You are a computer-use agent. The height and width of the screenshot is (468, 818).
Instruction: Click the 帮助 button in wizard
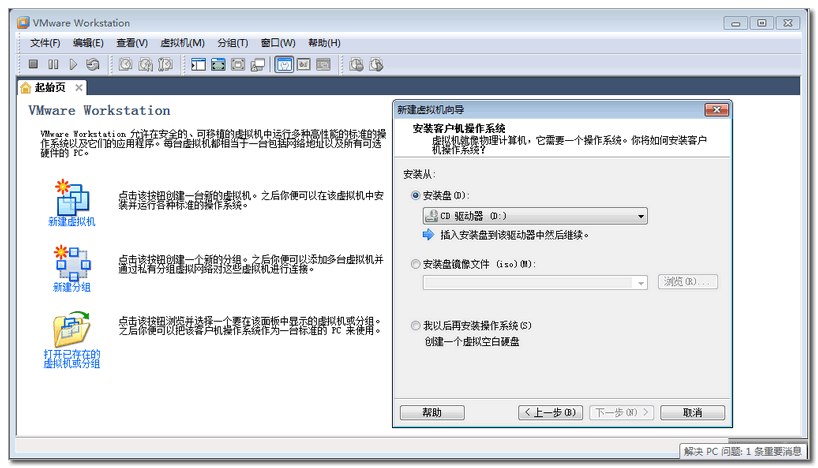coord(432,413)
